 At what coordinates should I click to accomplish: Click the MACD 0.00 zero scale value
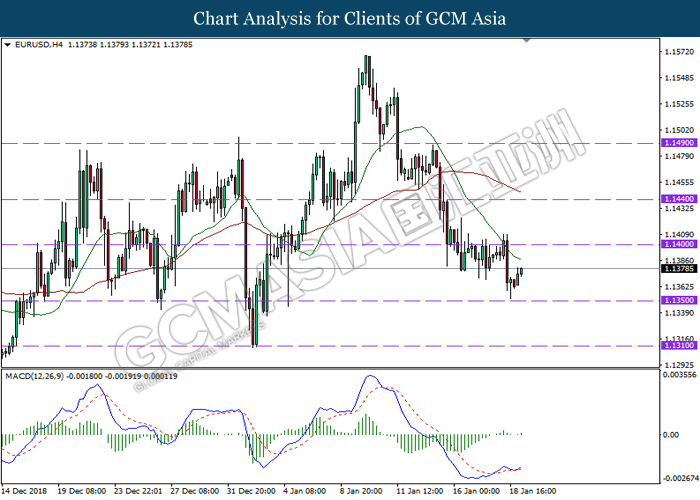tap(671, 435)
